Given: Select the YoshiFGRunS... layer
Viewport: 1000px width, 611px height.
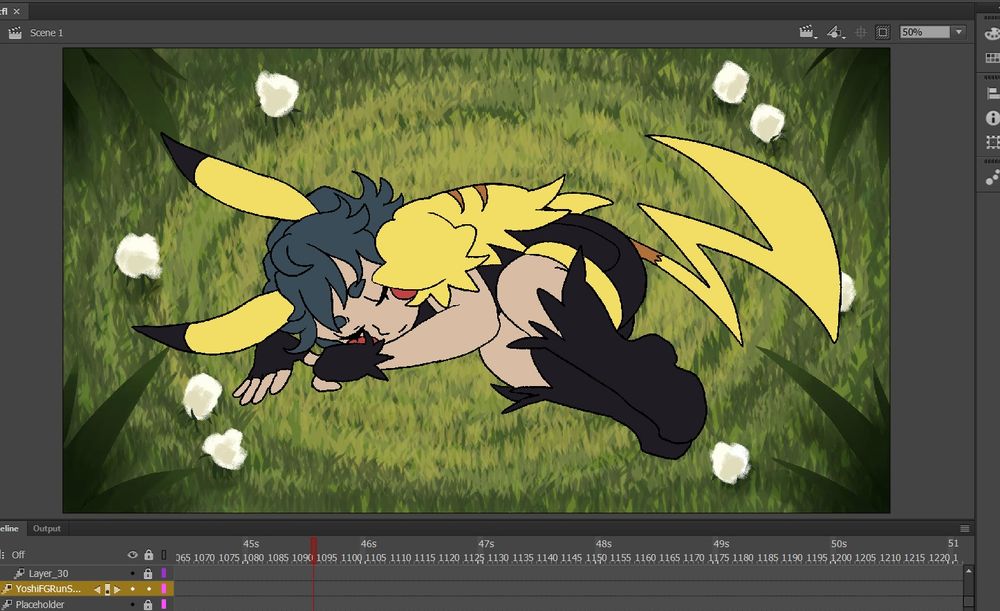Looking at the screenshot, I should (x=48, y=589).
